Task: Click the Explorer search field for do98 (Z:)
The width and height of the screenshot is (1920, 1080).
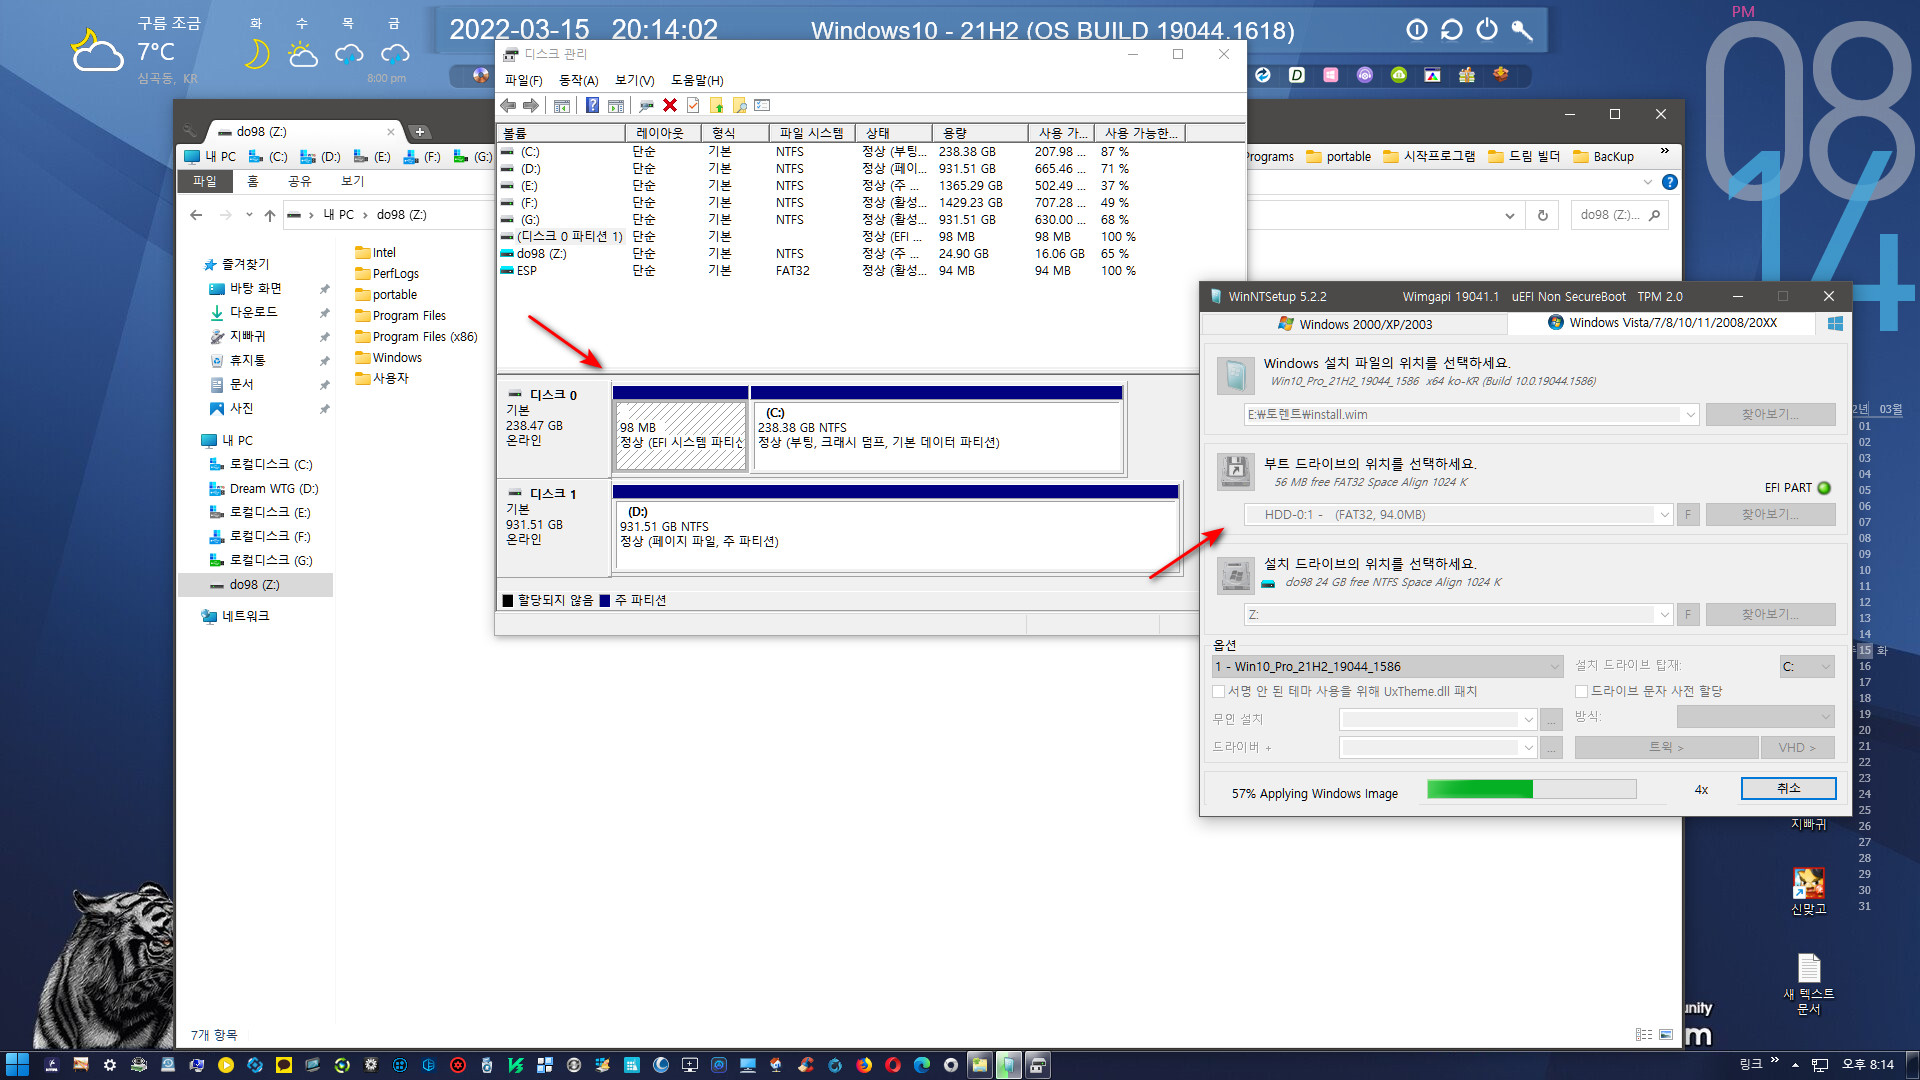Action: 1618,215
